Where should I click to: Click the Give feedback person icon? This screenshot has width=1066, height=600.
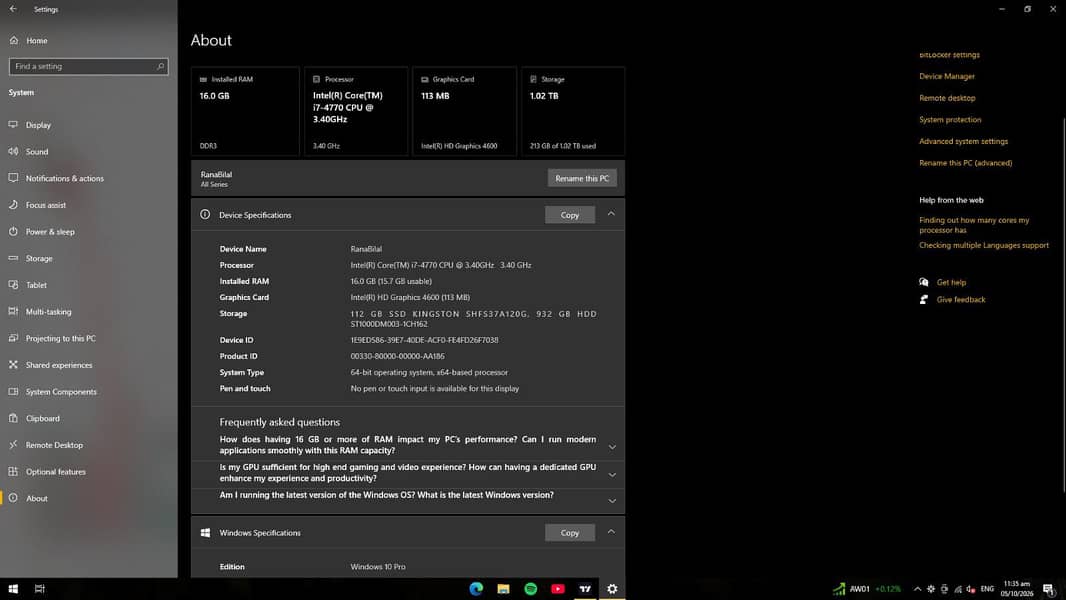[x=923, y=300]
